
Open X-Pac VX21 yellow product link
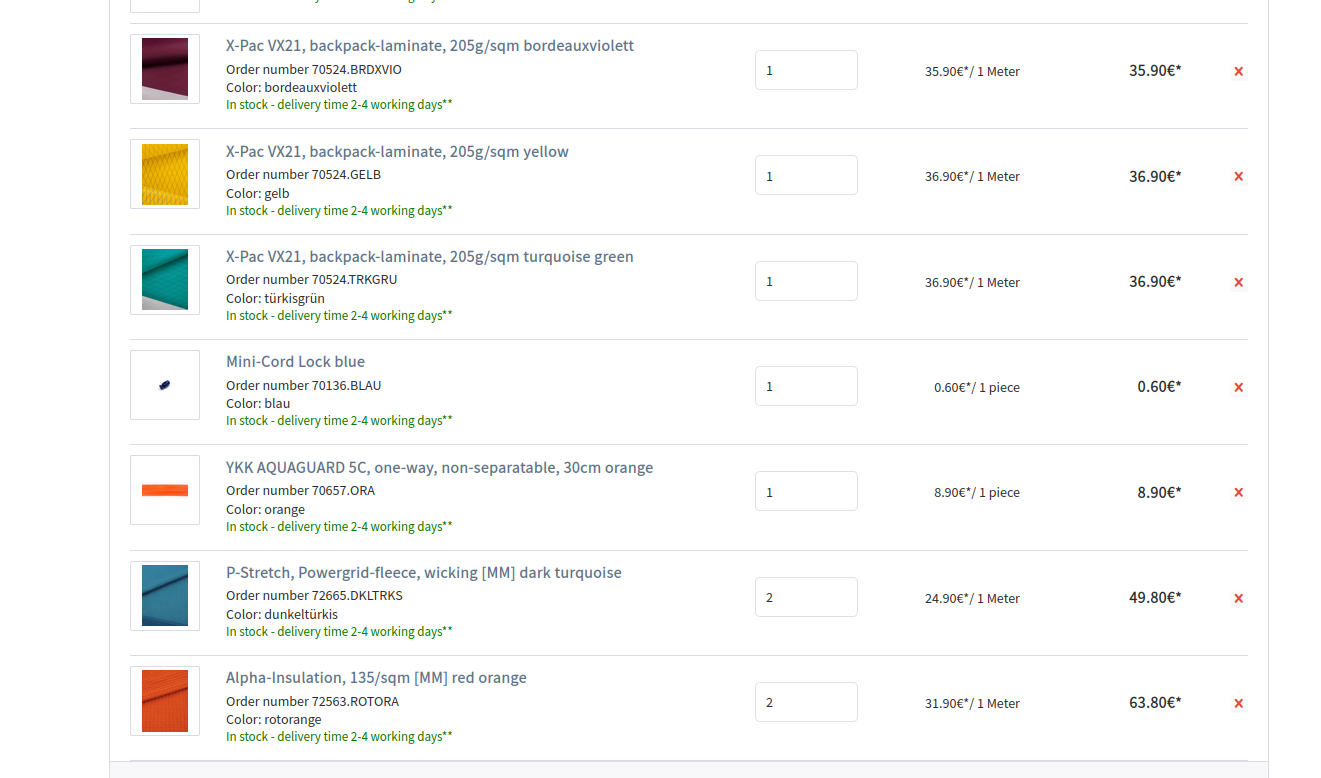point(397,152)
